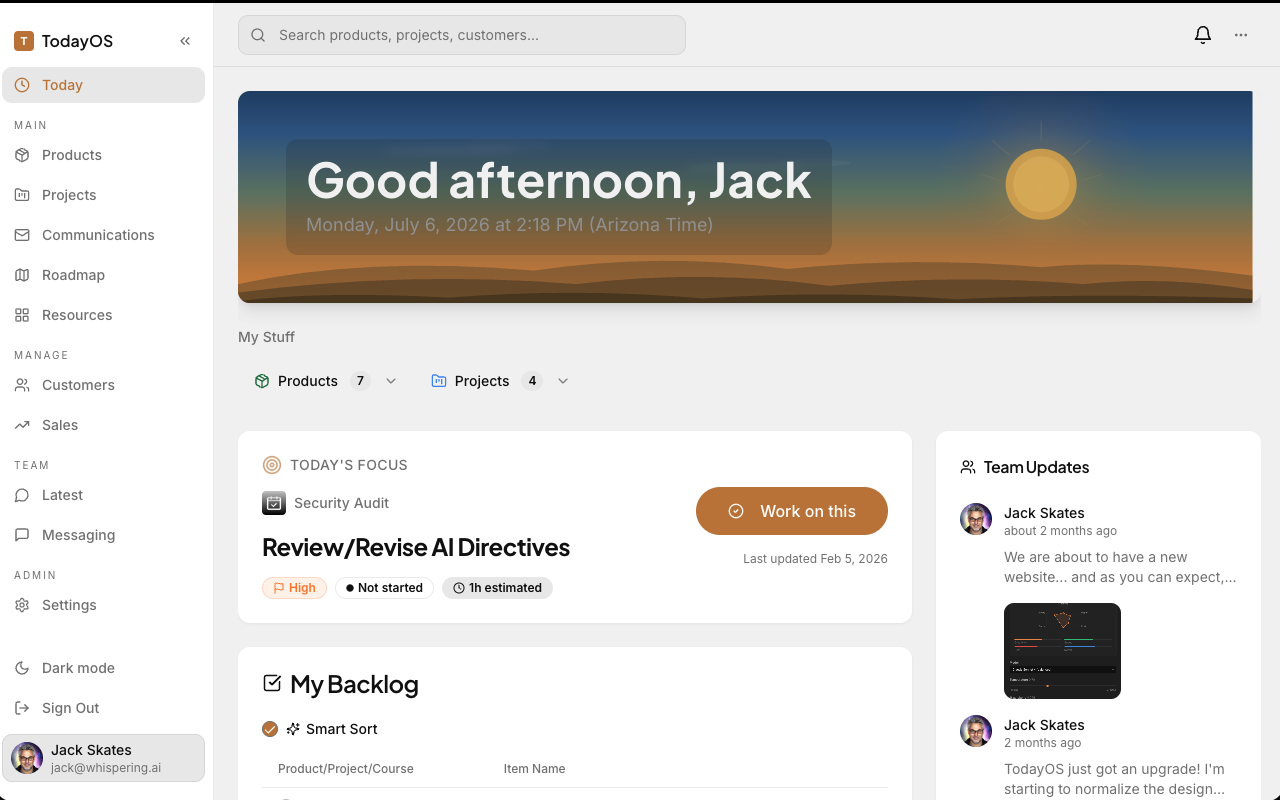
Task: Open the team update screenshot thumbnail
Action: coord(1062,651)
